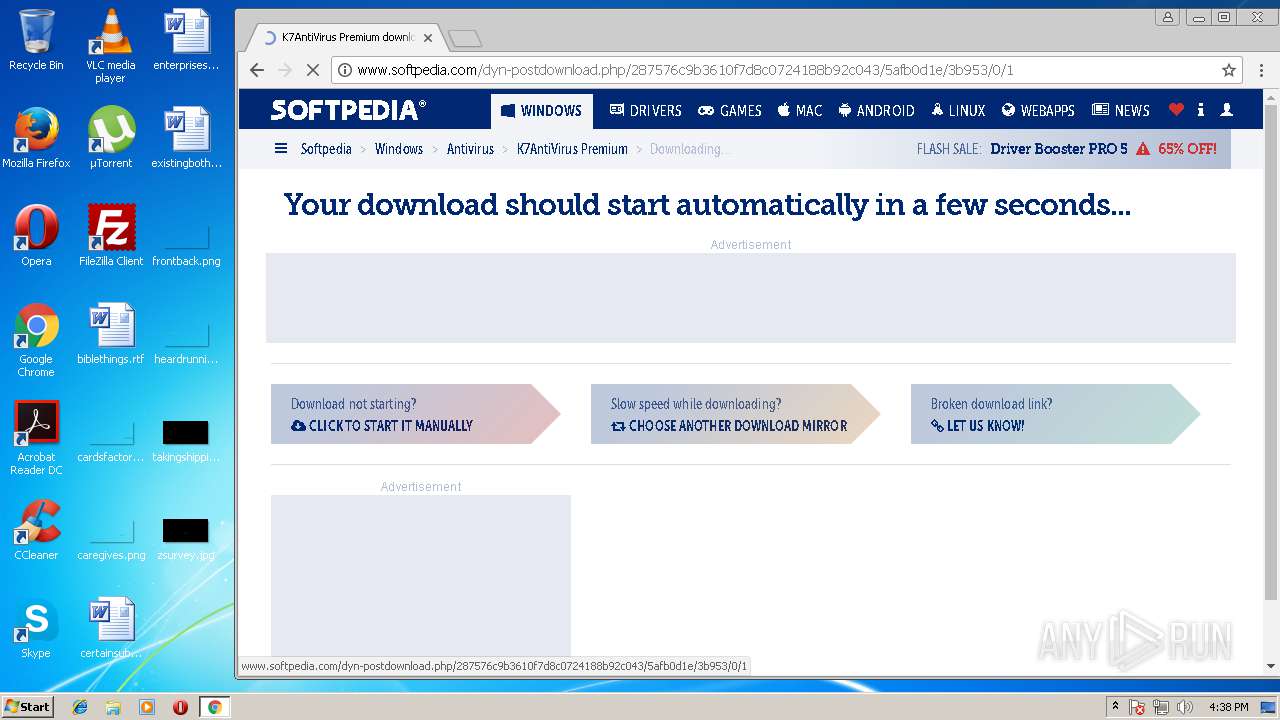Open Windows Media Player taskbar icon
Screen dimensions: 1280x720
147,707
